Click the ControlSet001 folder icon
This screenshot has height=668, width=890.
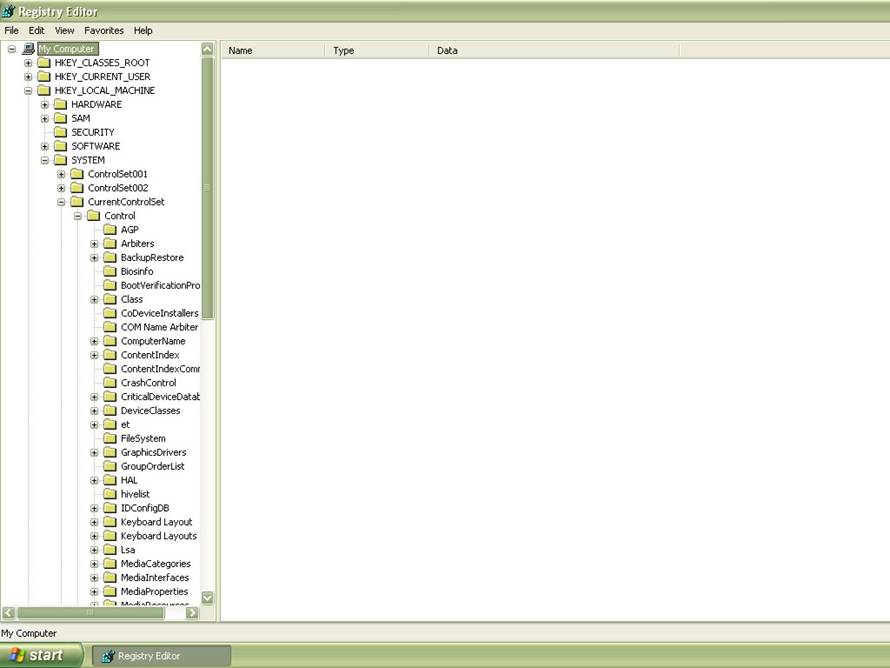click(x=77, y=174)
